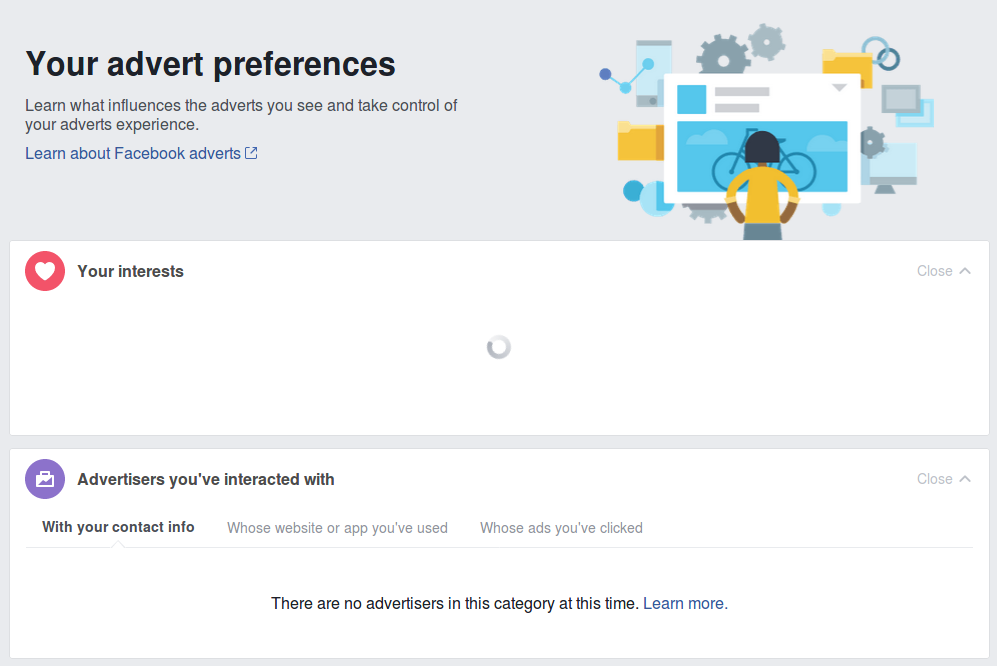Click the Your advert preferences heading
The height and width of the screenshot is (666, 997).
210,64
